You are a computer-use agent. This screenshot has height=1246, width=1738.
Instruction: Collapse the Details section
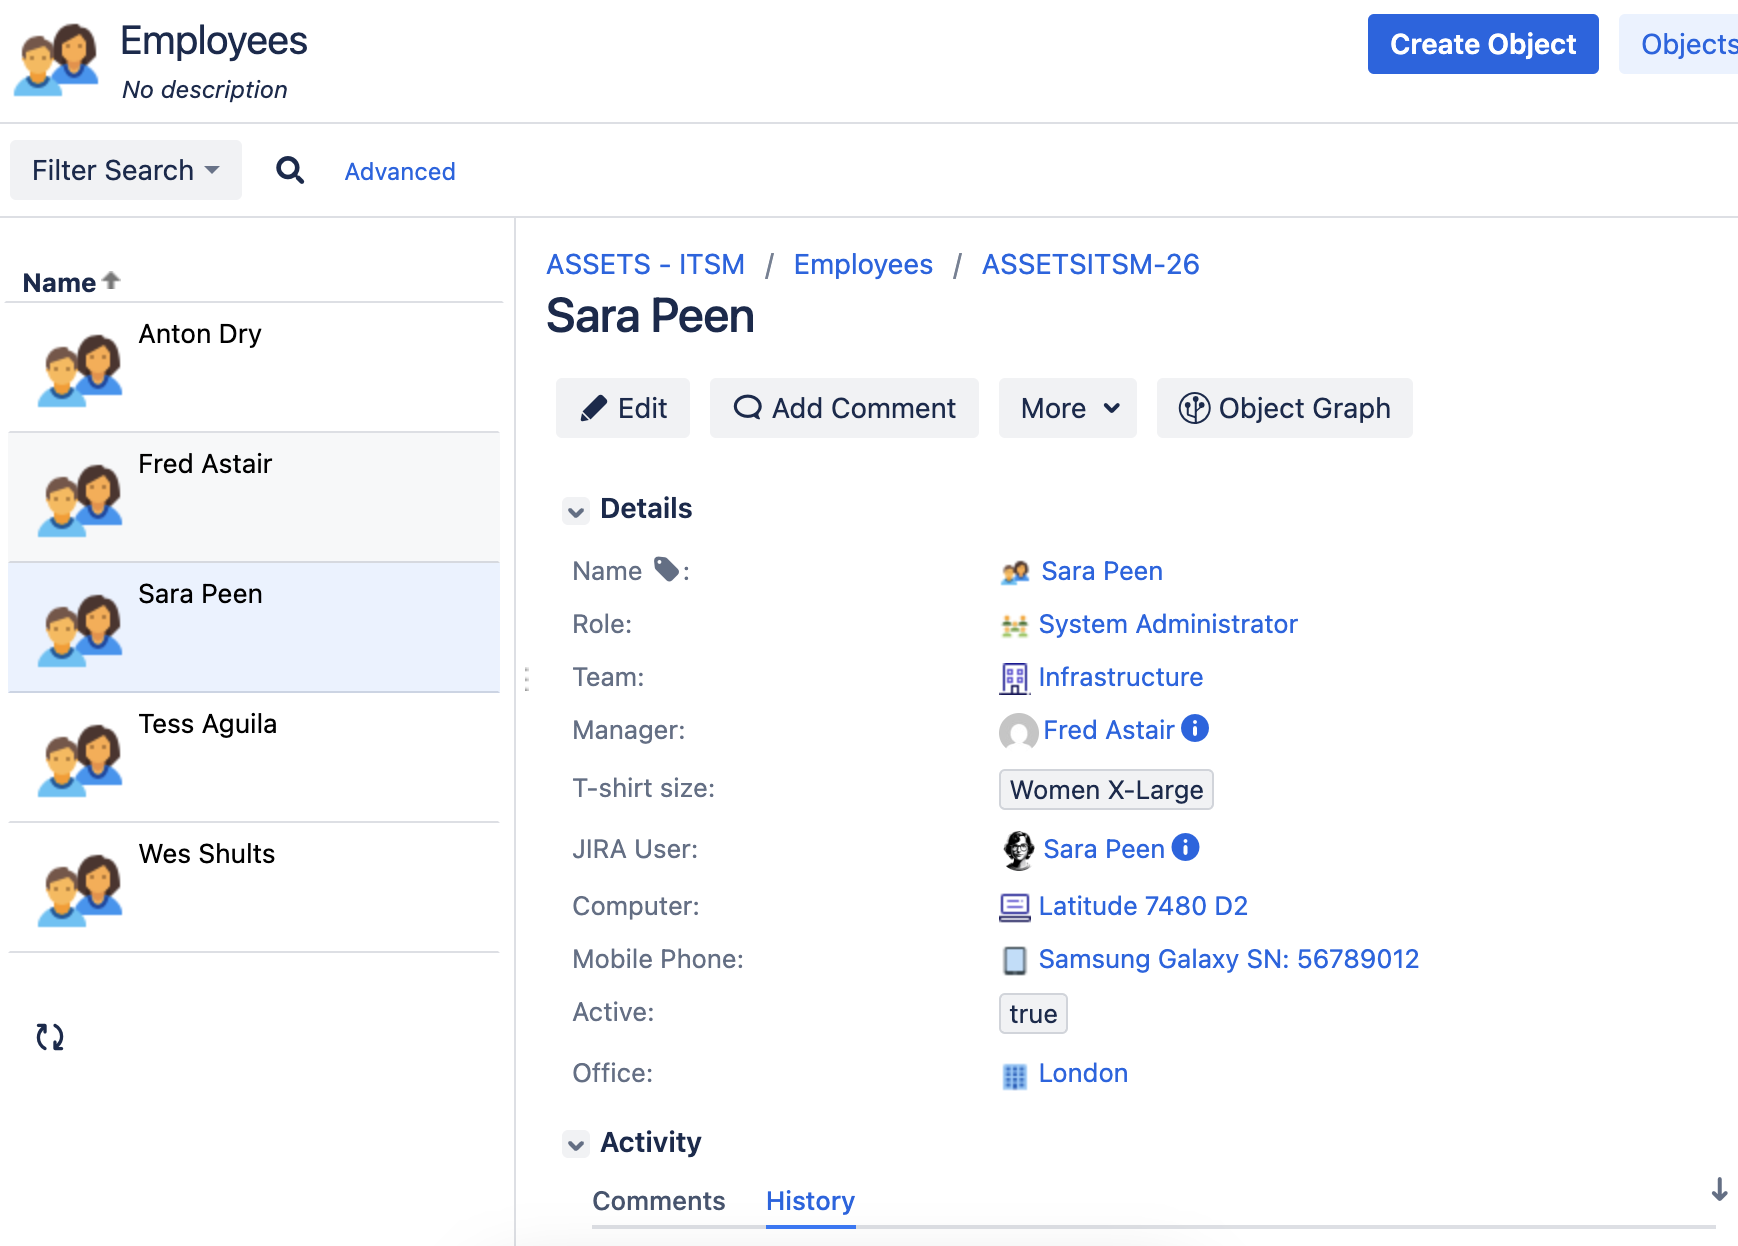576,510
